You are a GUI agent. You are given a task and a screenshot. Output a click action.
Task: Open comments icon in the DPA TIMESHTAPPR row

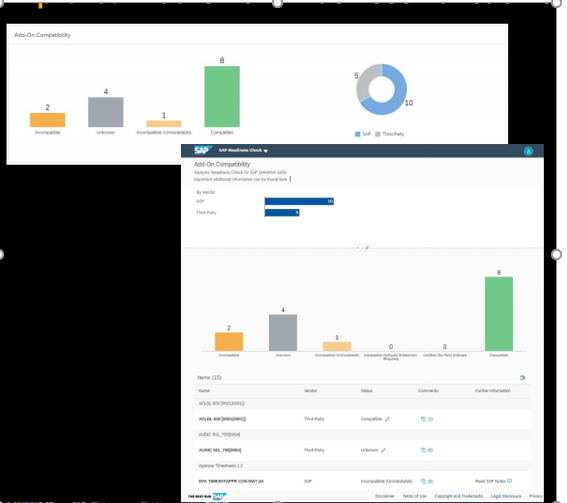pyautogui.click(x=423, y=481)
